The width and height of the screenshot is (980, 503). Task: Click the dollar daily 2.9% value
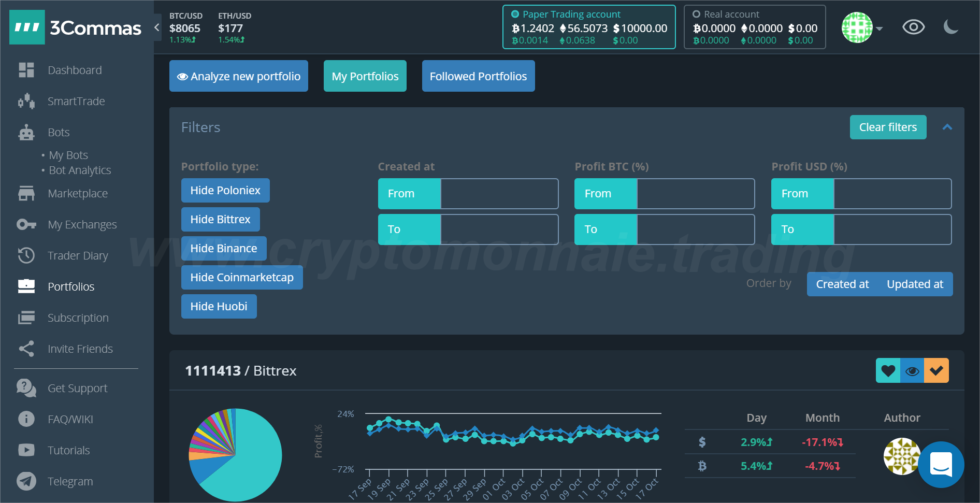click(x=756, y=442)
